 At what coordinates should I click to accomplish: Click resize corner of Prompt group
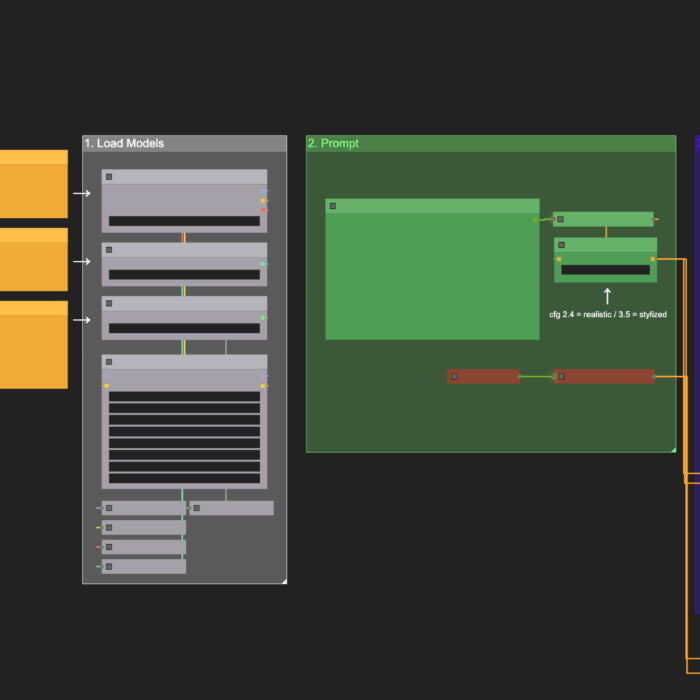(673, 450)
